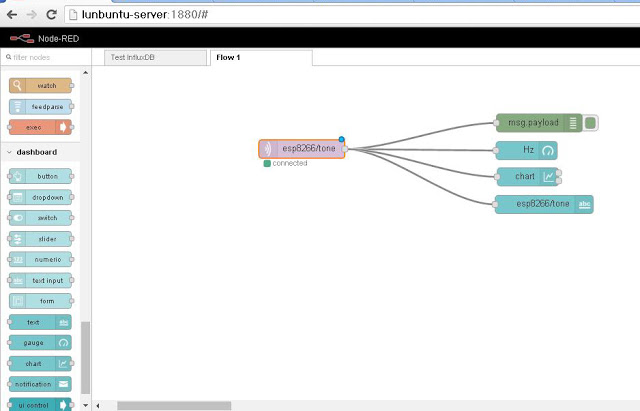Switch to the Test InfluxDB tab

(x=155, y=58)
